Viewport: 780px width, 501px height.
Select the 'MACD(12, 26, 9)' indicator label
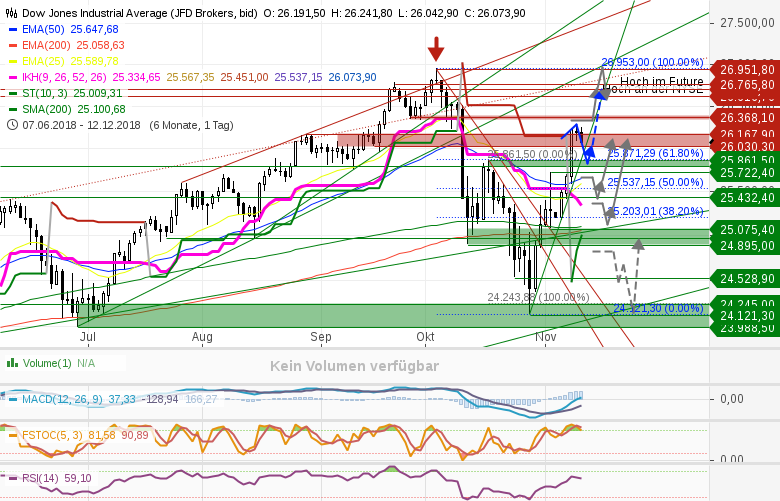tap(62, 399)
